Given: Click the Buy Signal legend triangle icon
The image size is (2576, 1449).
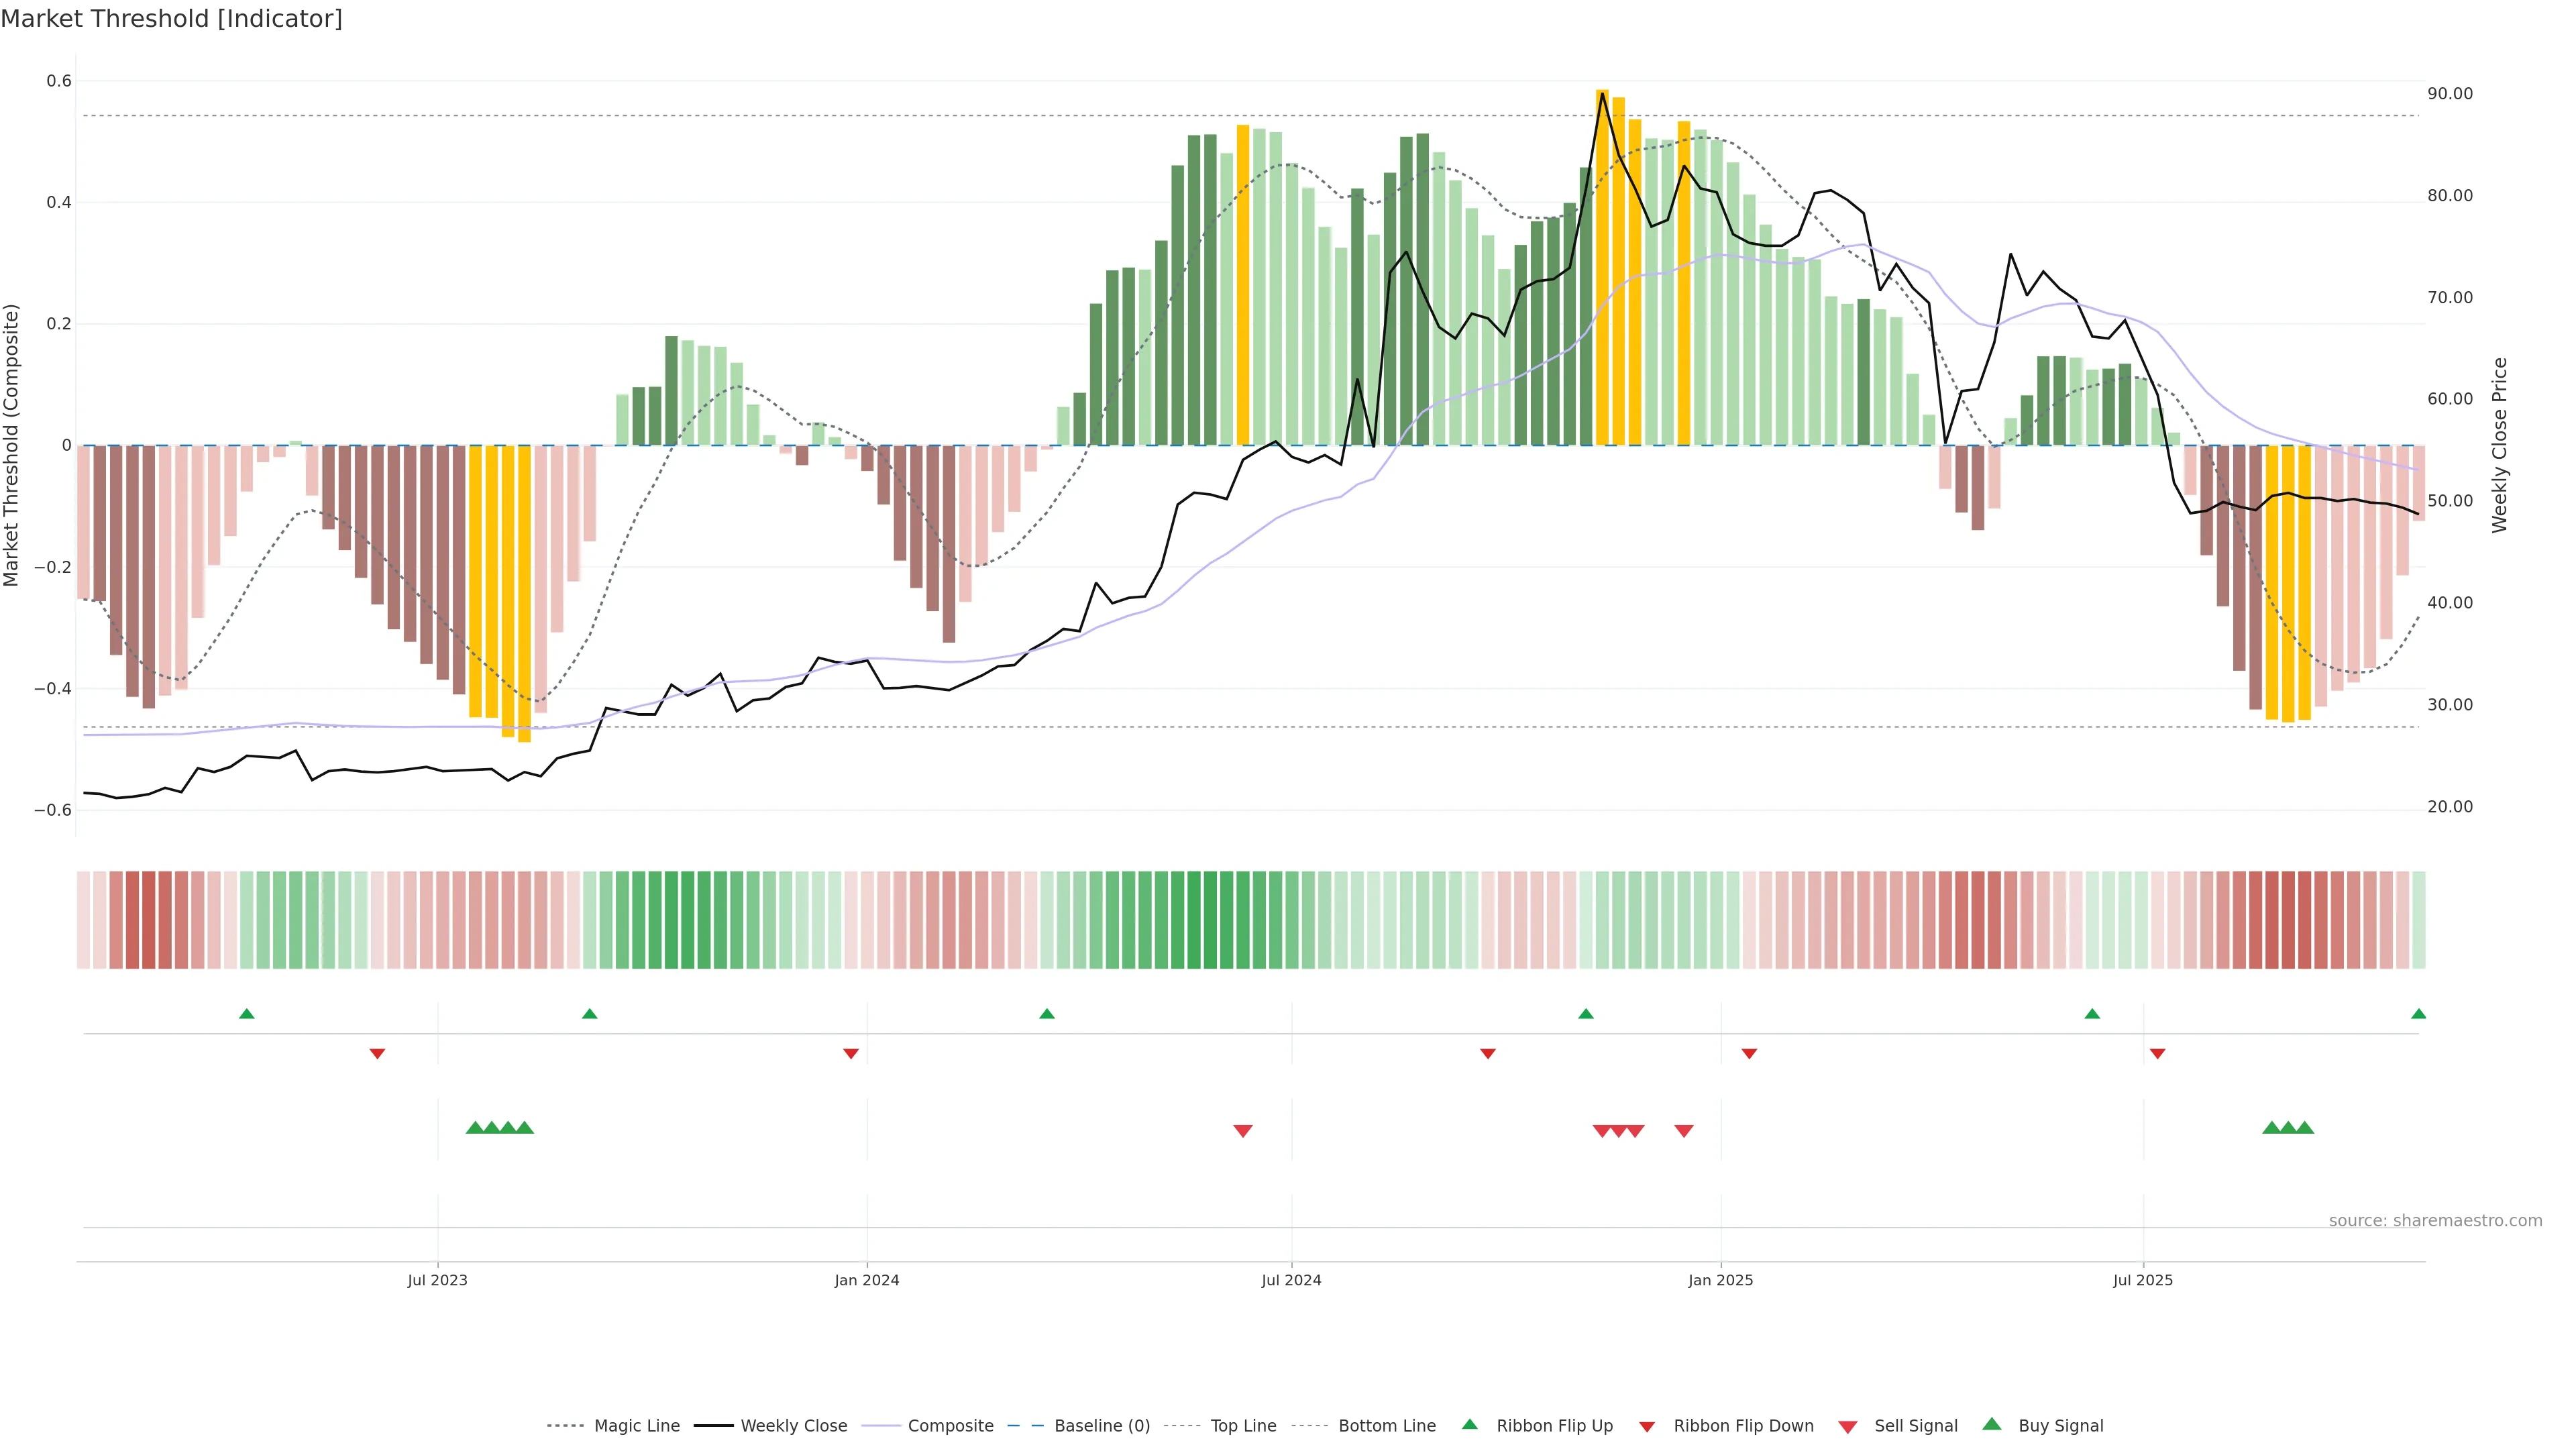Looking at the screenshot, I should click(x=1991, y=1424).
